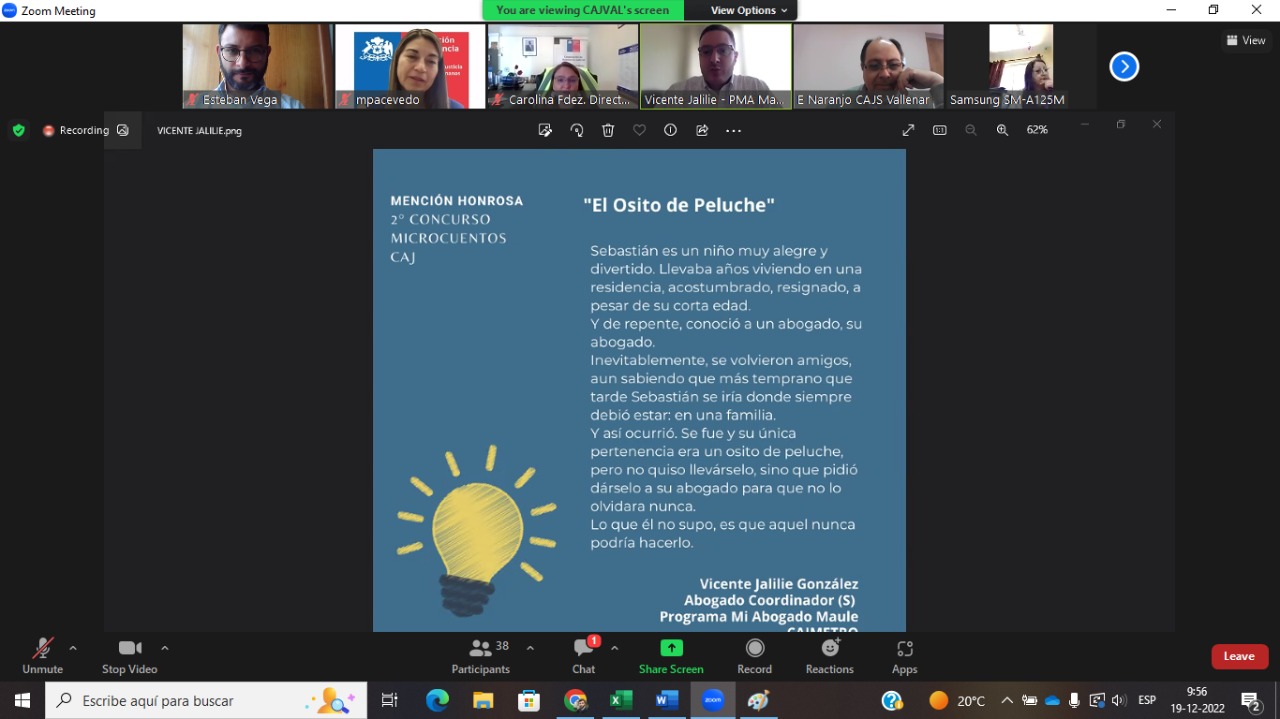Show next participants with blue arrow

click(1124, 67)
